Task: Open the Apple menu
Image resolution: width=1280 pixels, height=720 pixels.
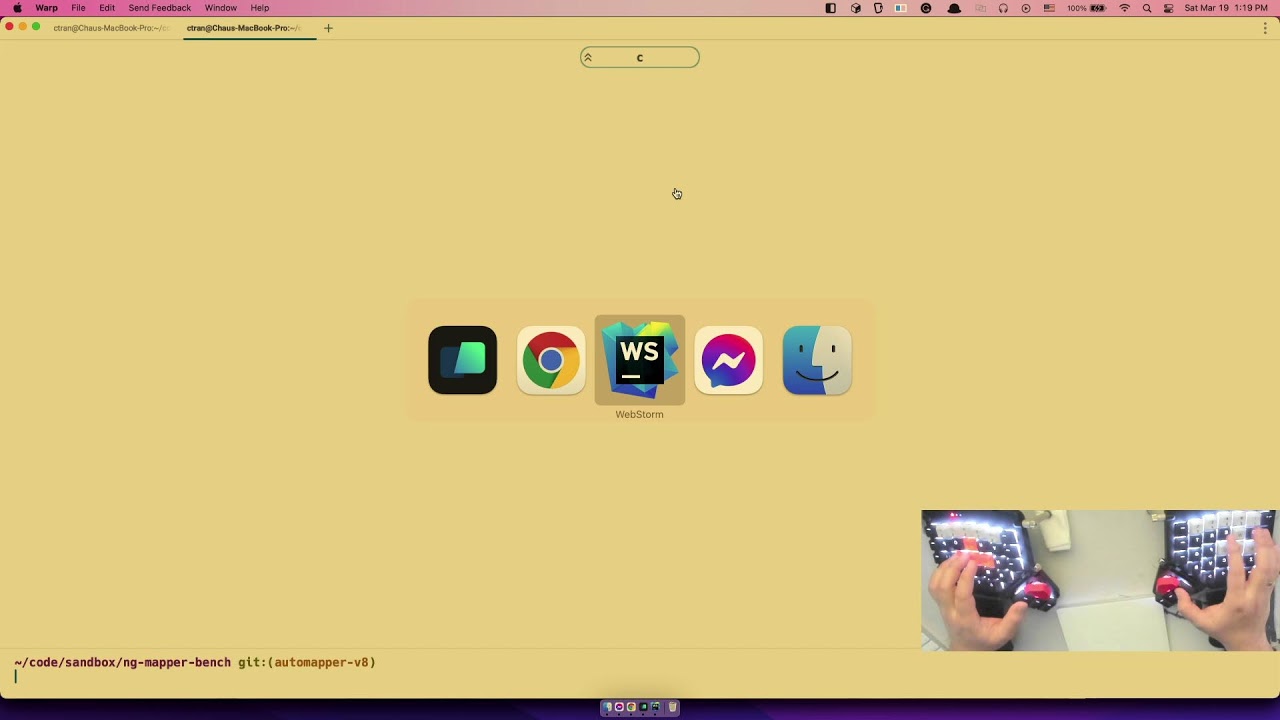Action: [17, 8]
